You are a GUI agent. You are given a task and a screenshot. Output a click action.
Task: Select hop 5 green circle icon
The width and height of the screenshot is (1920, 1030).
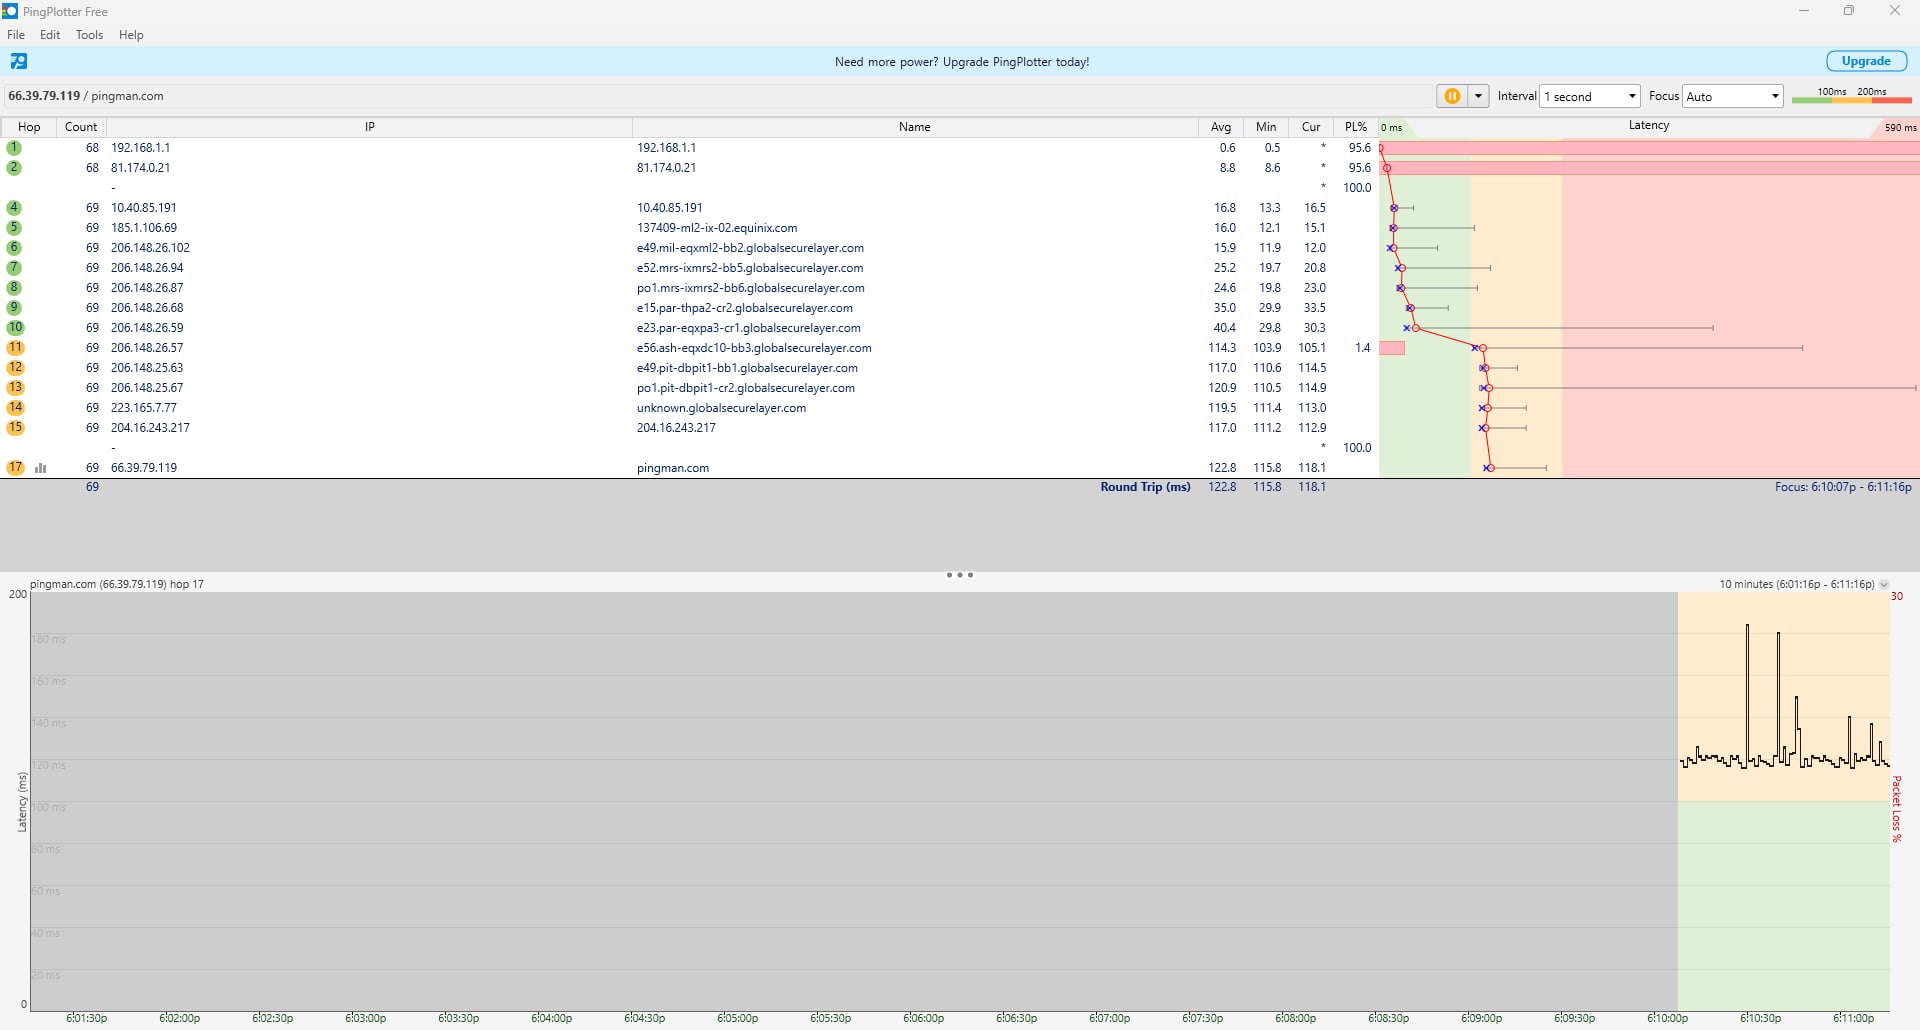(x=14, y=228)
